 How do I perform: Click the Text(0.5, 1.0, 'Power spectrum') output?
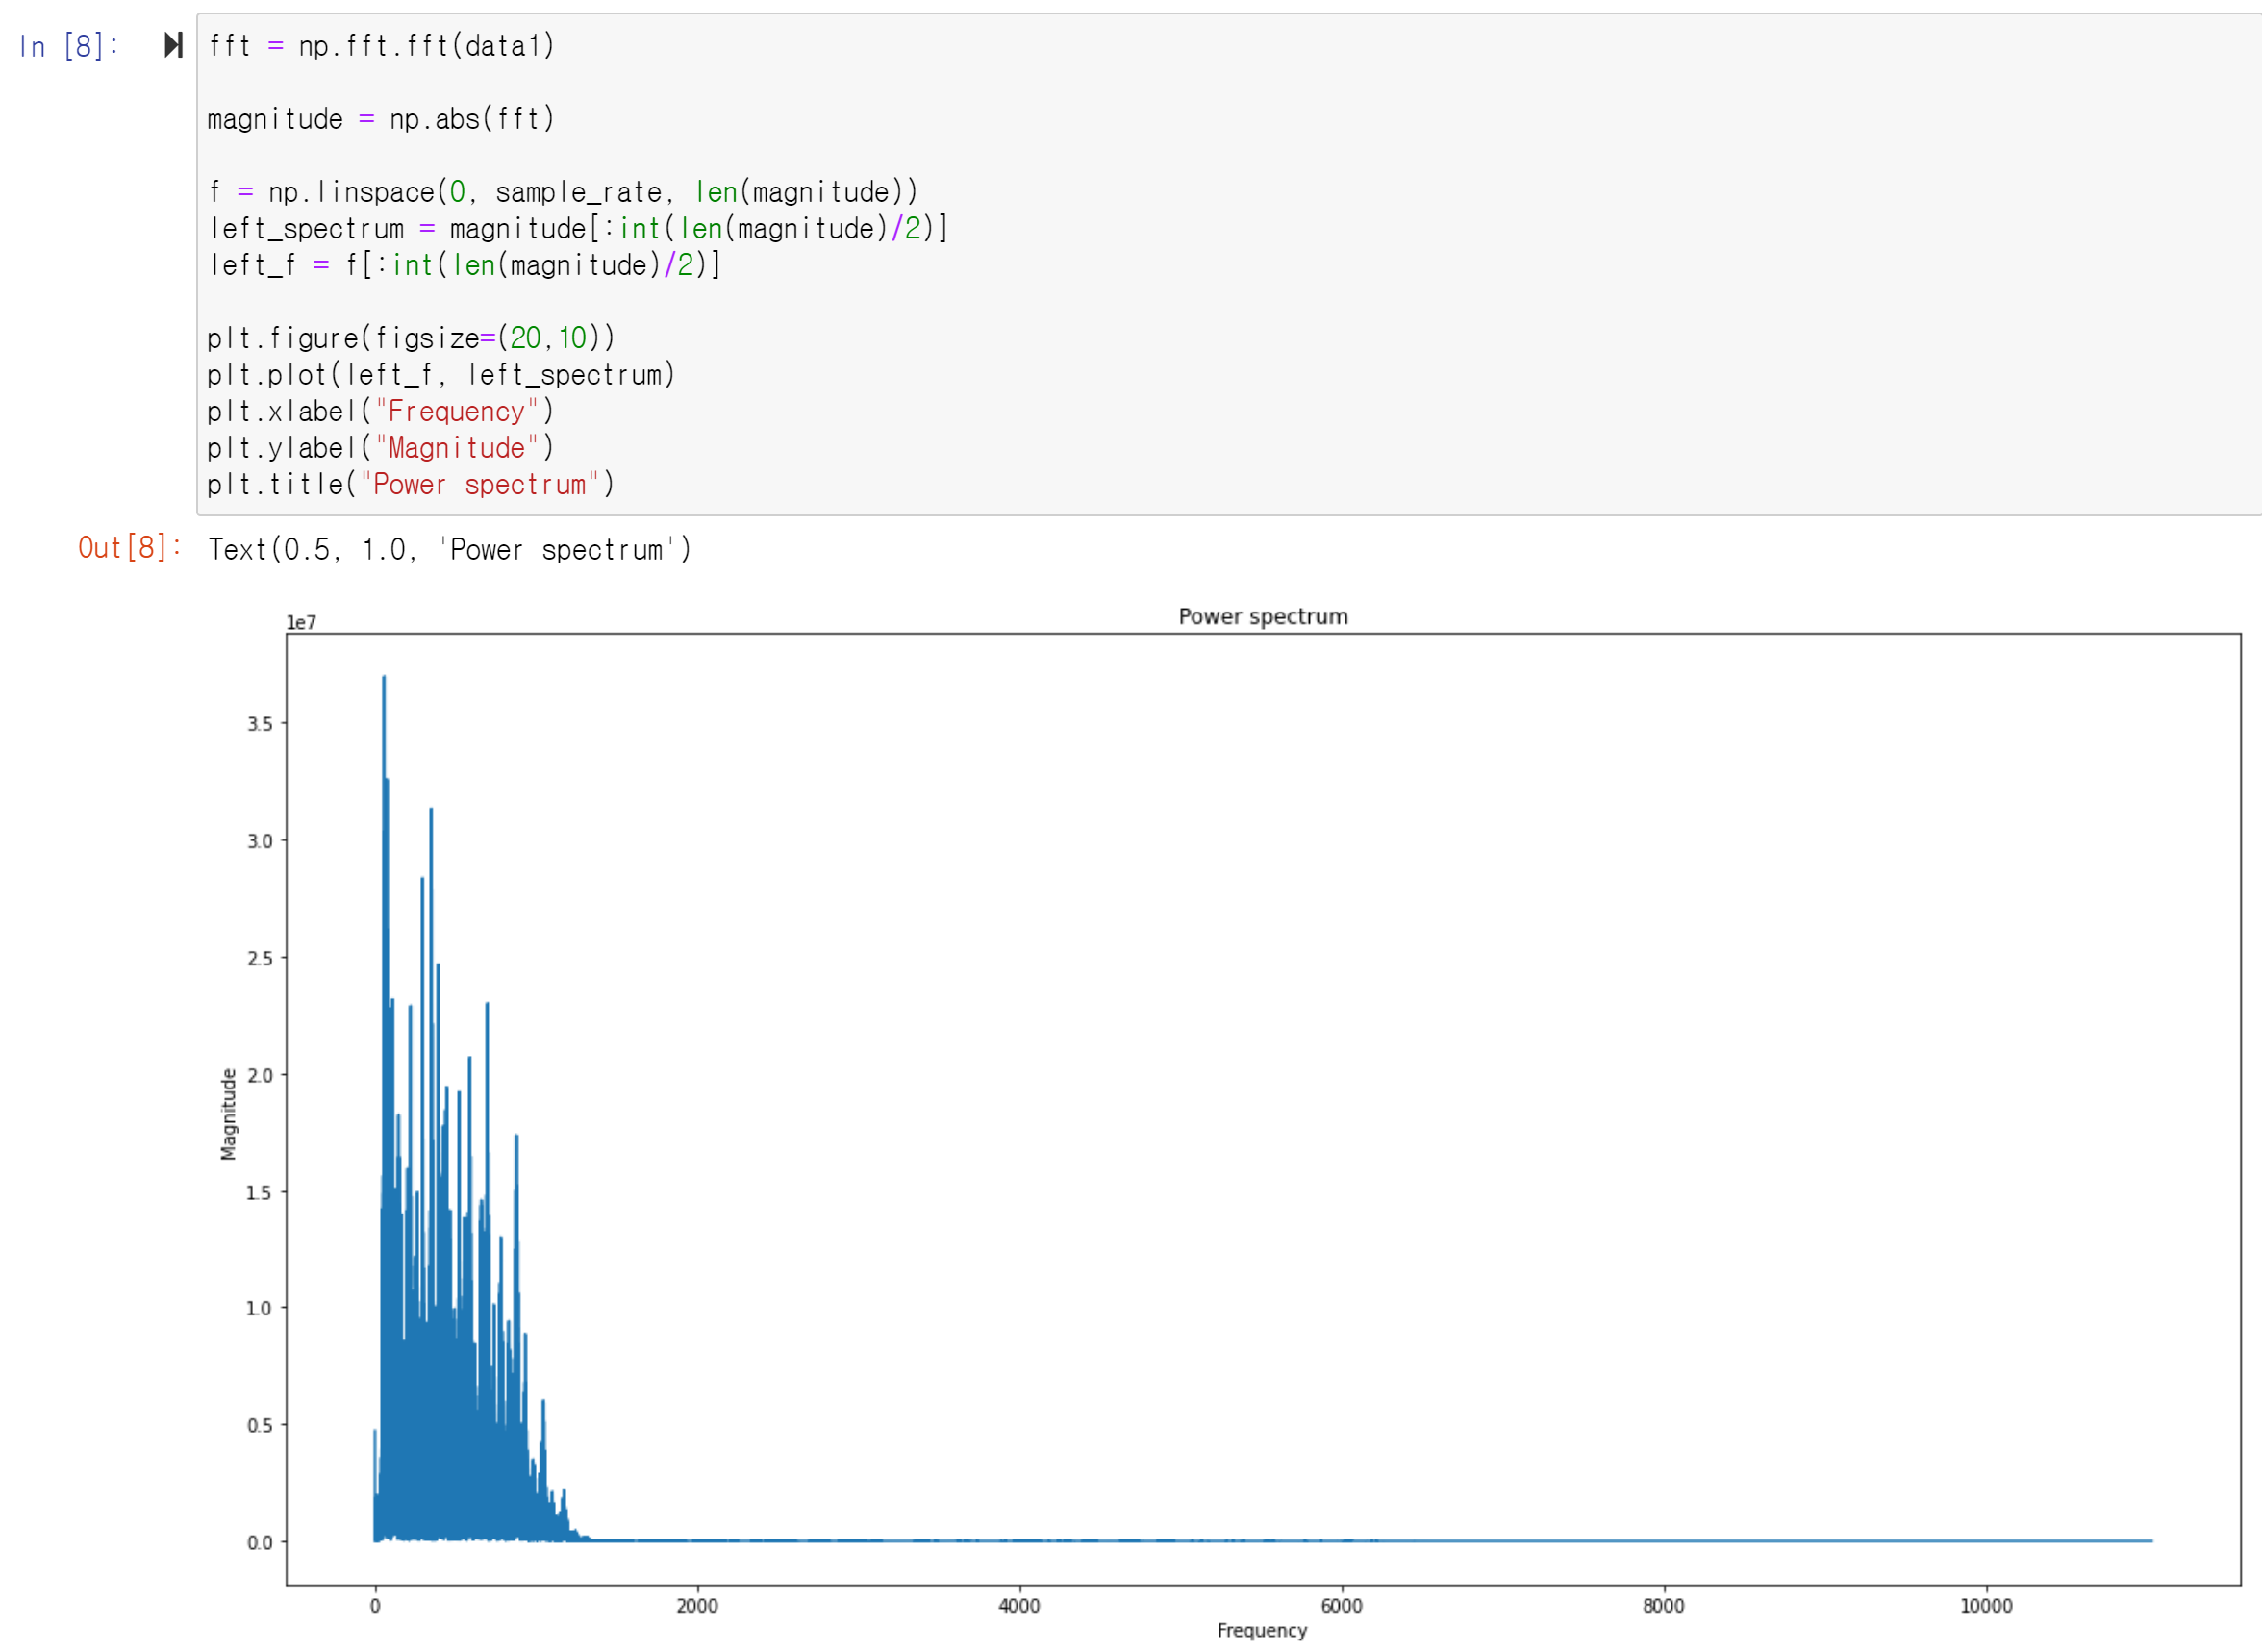pyautogui.click(x=449, y=549)
